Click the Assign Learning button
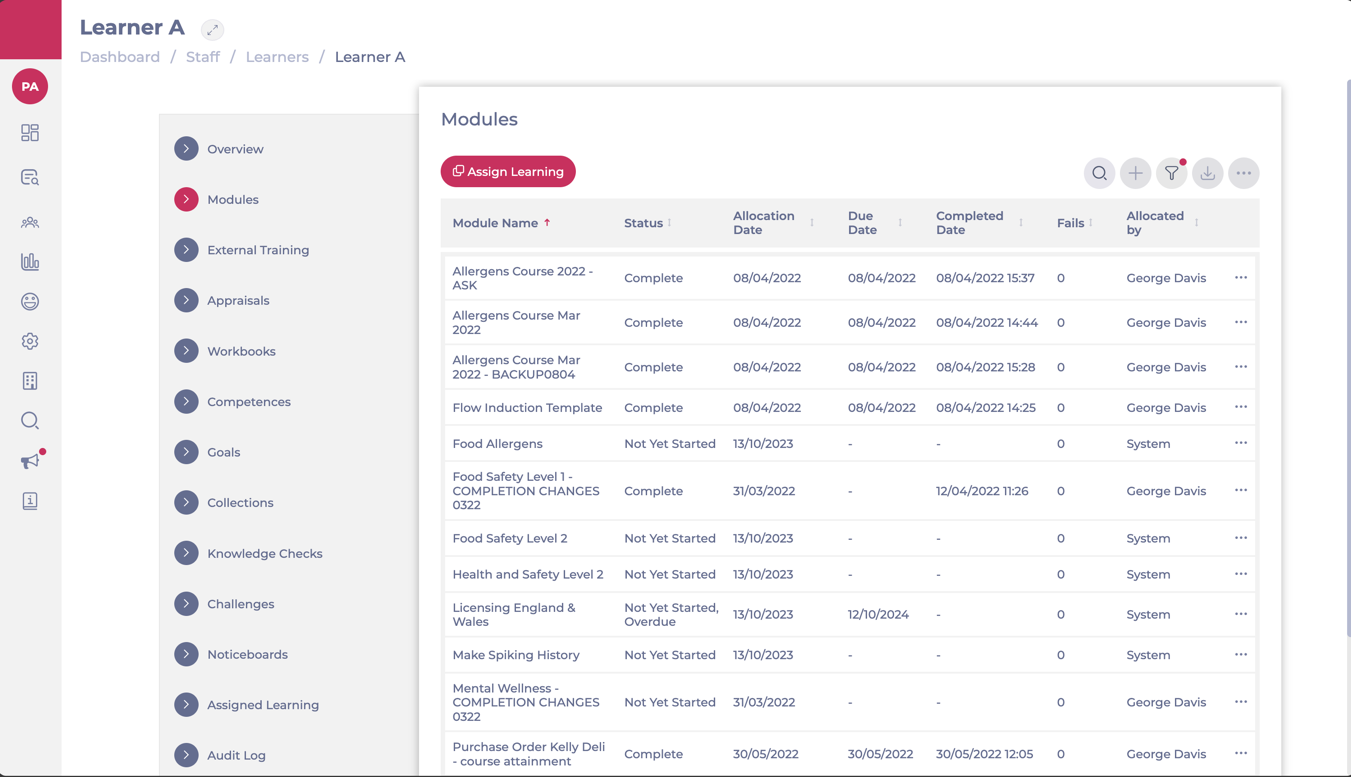The height and width of the screenshot is (777, 1351). click(508, 171)
